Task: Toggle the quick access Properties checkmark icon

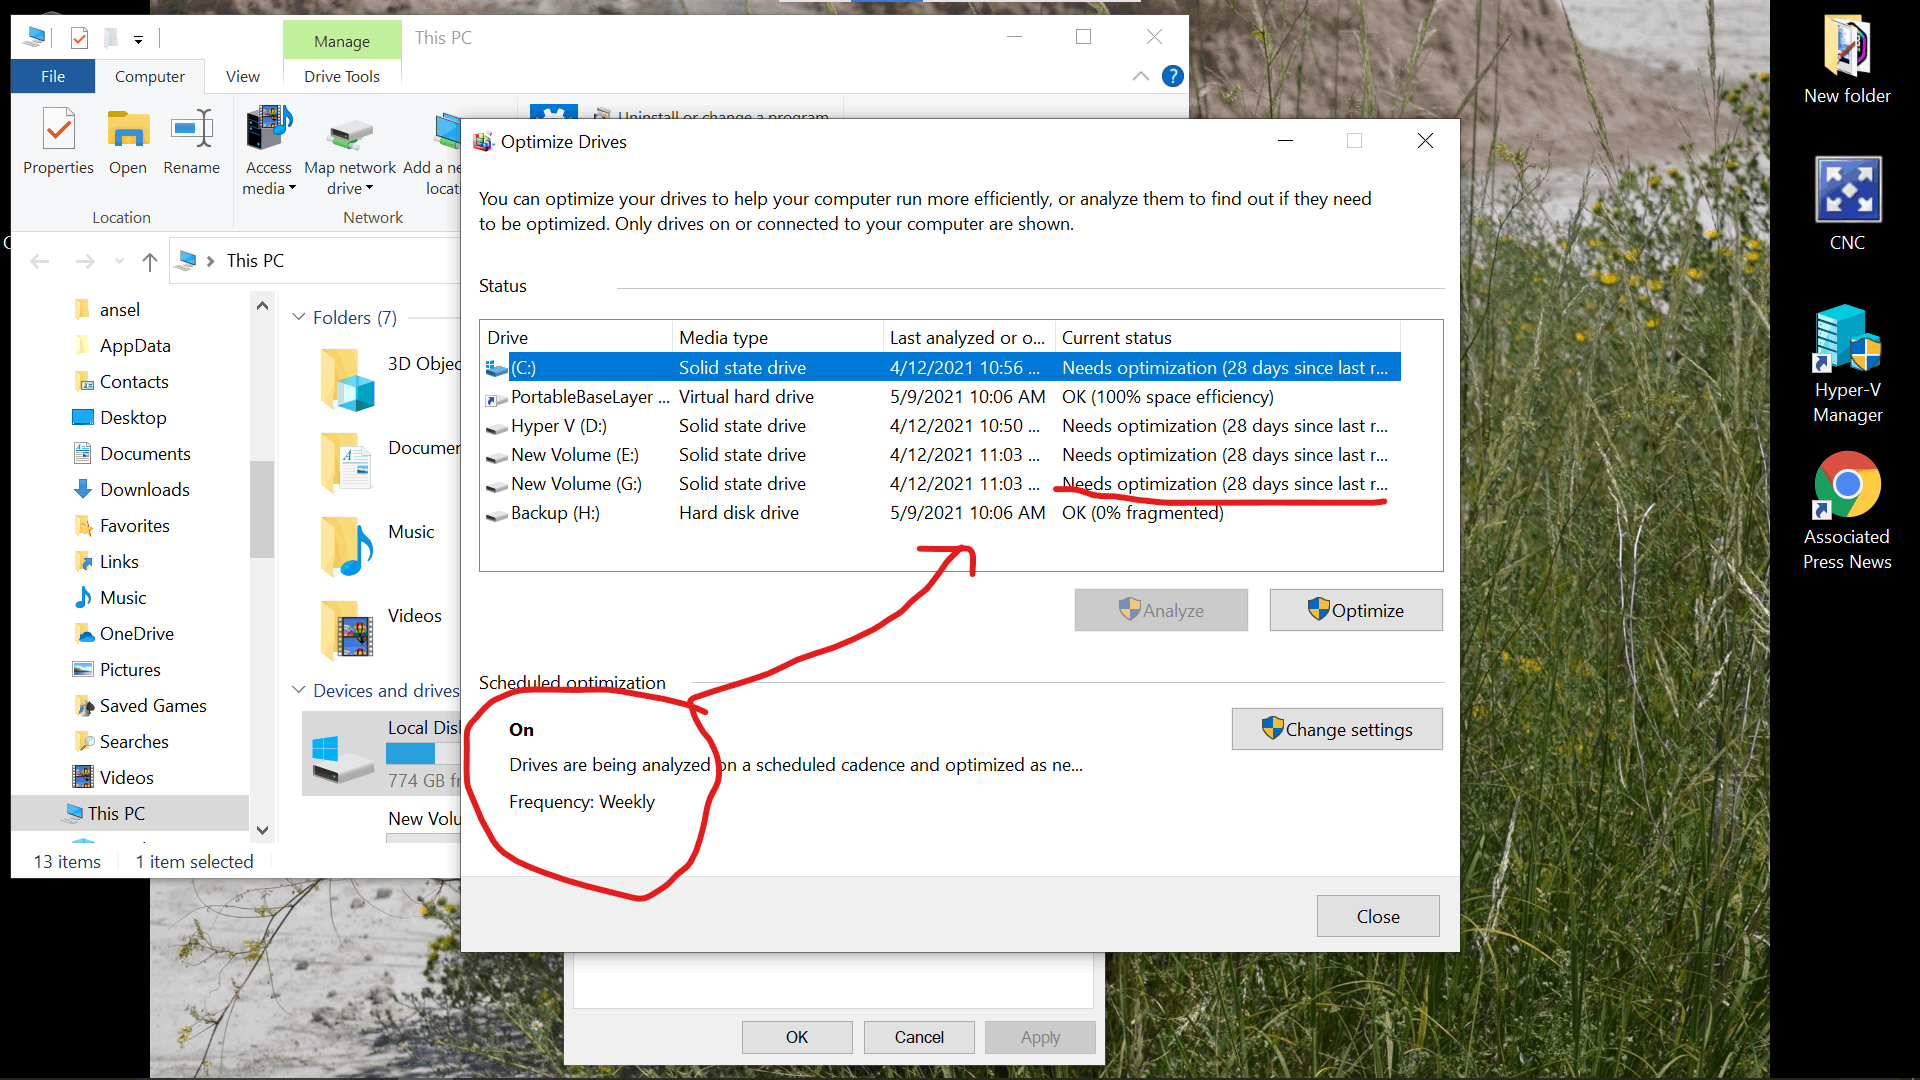Action: pyautogui.click(x=79, y=38)
